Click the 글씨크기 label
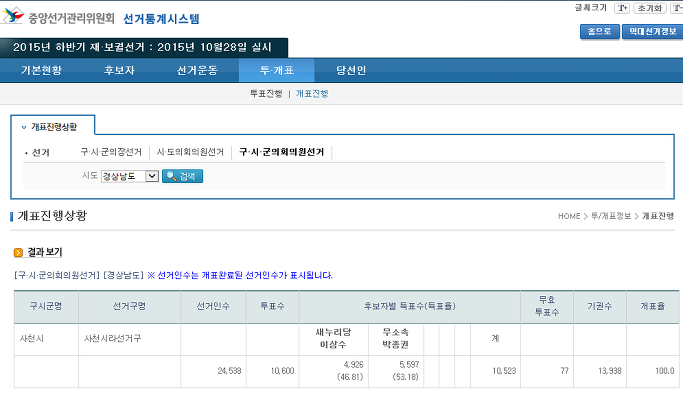 coord(591,8)
